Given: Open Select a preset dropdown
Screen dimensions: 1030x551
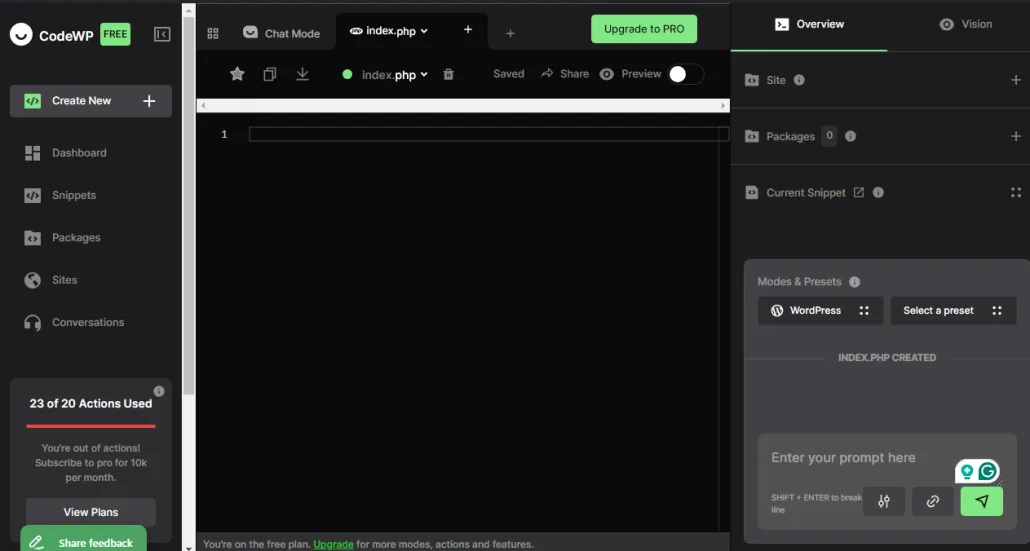Looking at the screenshot, I should point(953,311).
